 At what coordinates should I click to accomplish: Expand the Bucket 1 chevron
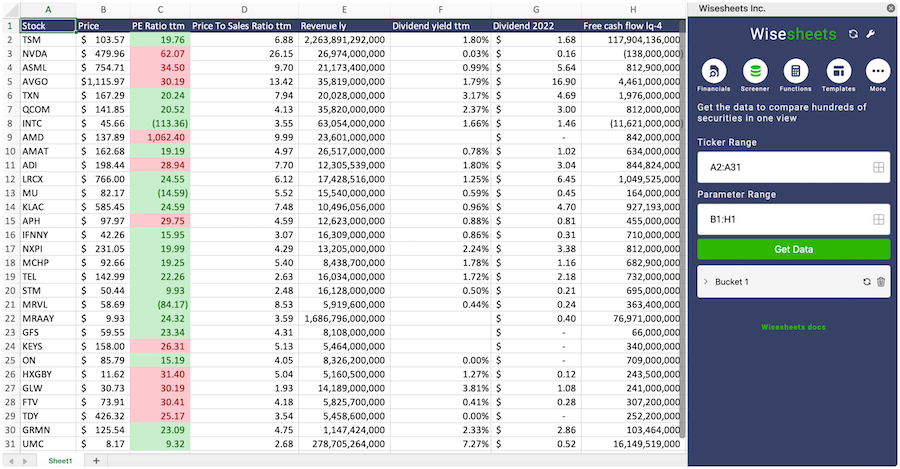tap(706, 282)
